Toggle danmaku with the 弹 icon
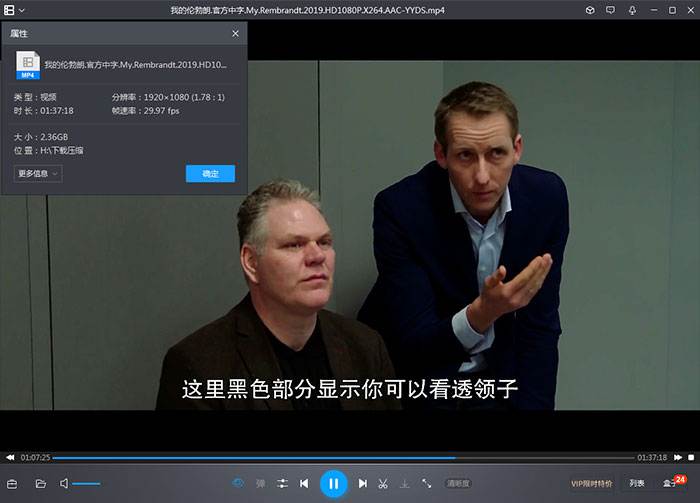The width and height of the screenshot is (700, 503). pyautogui.click(x=261, y=483)
